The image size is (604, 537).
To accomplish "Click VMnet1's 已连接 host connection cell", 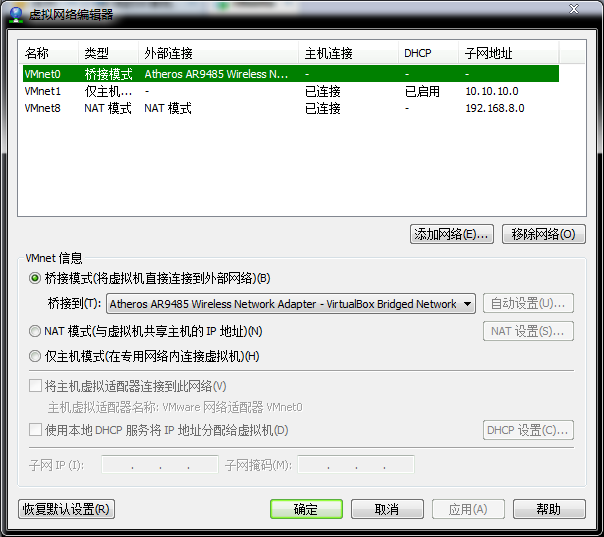I will (x=323, y=91).
